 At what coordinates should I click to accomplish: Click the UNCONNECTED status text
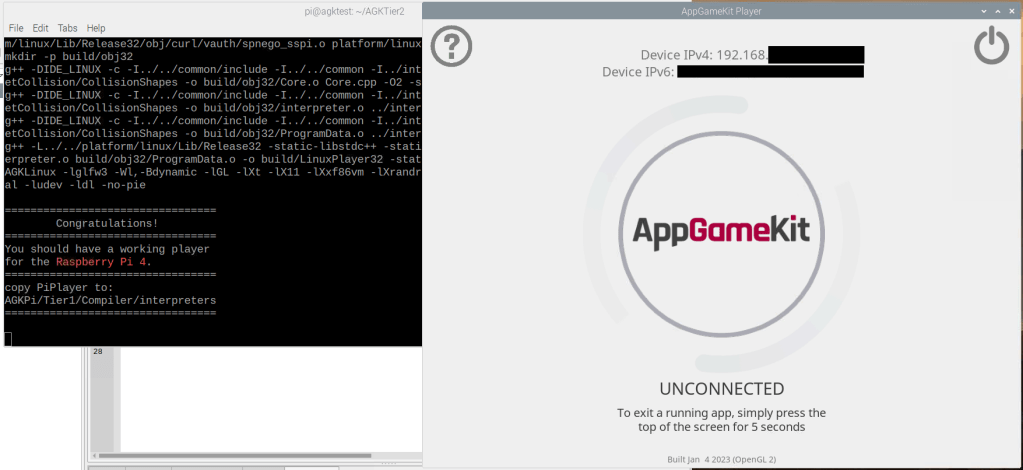point(721,389)
